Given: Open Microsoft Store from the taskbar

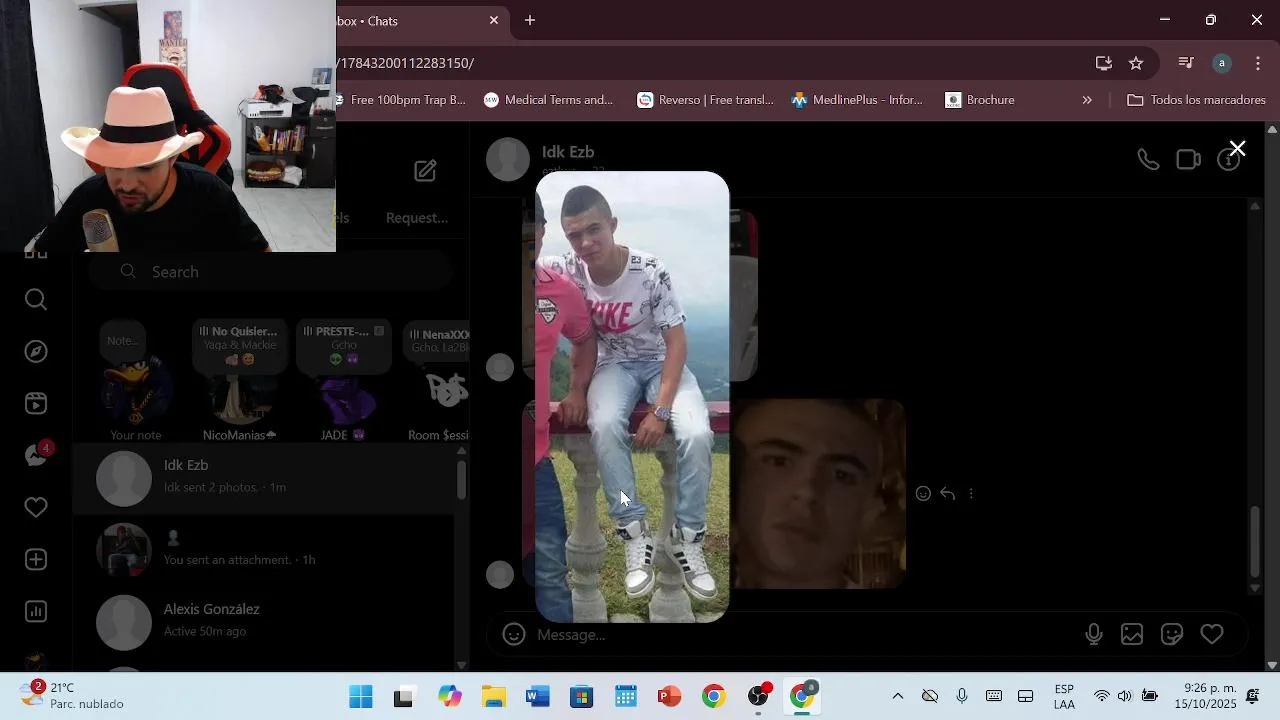Looking at the screenshot, I should click(582, 696).
